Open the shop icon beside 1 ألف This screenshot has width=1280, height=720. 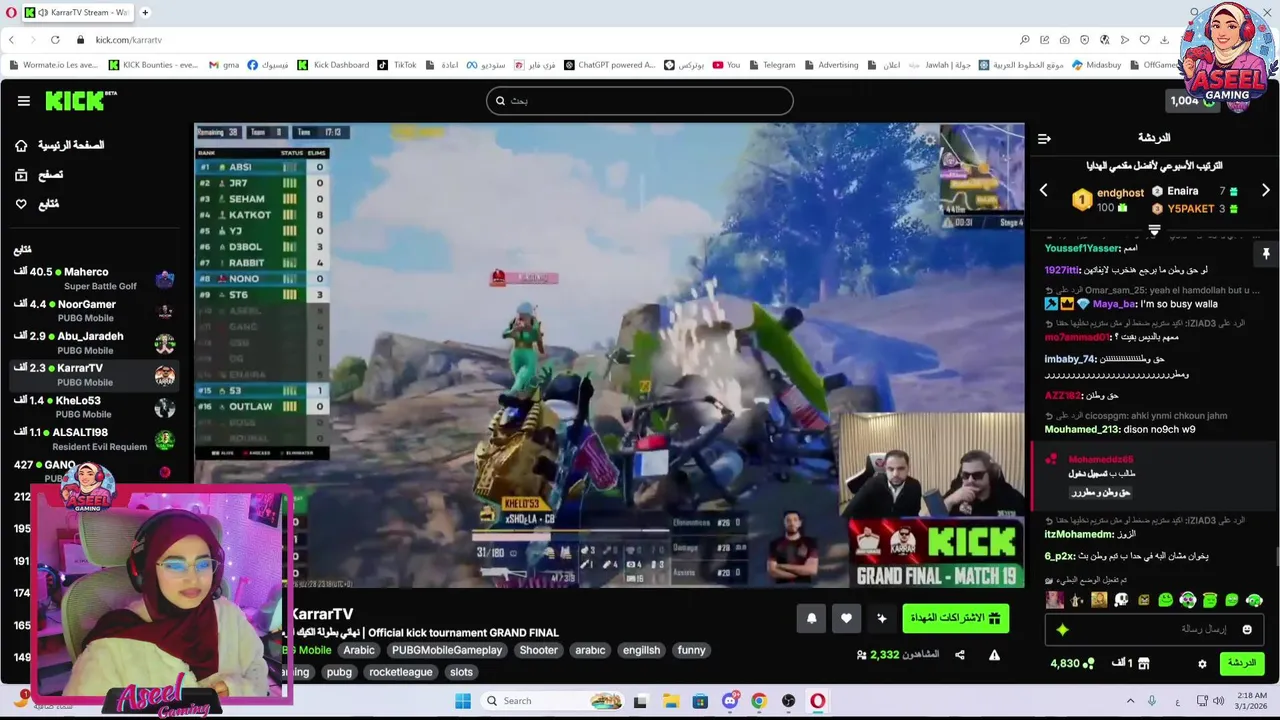pos(1144,663)
